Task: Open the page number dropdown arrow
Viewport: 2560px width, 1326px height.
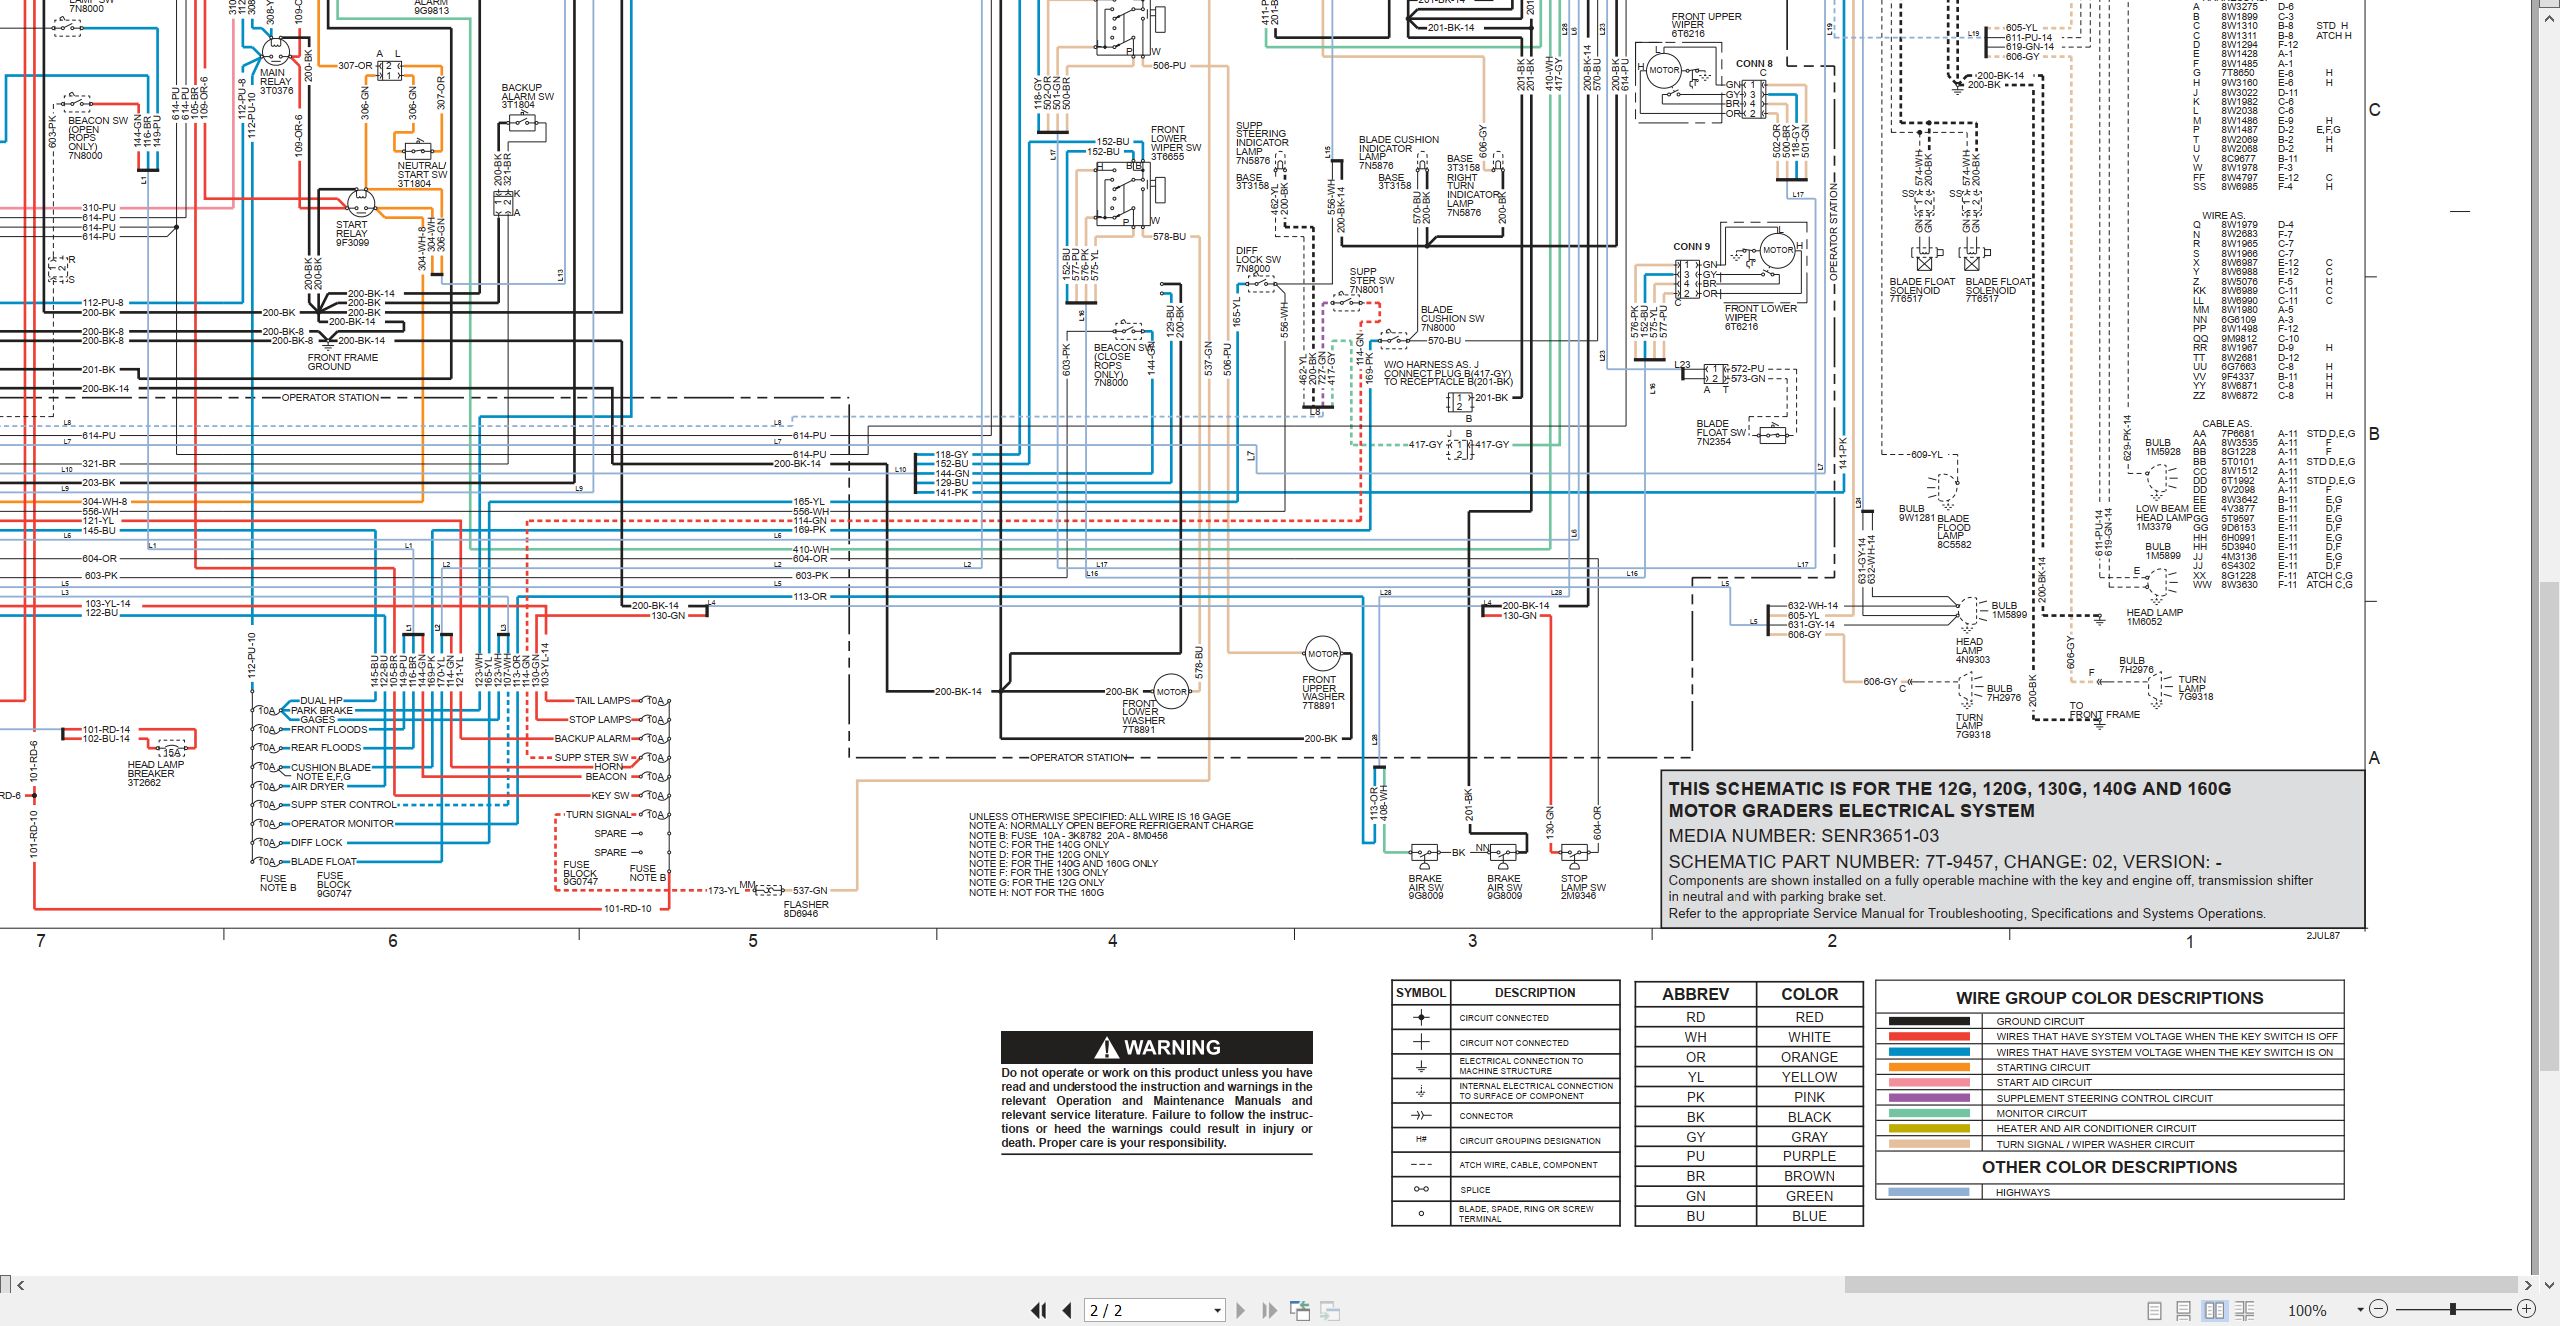Action: point(1217,1310)
